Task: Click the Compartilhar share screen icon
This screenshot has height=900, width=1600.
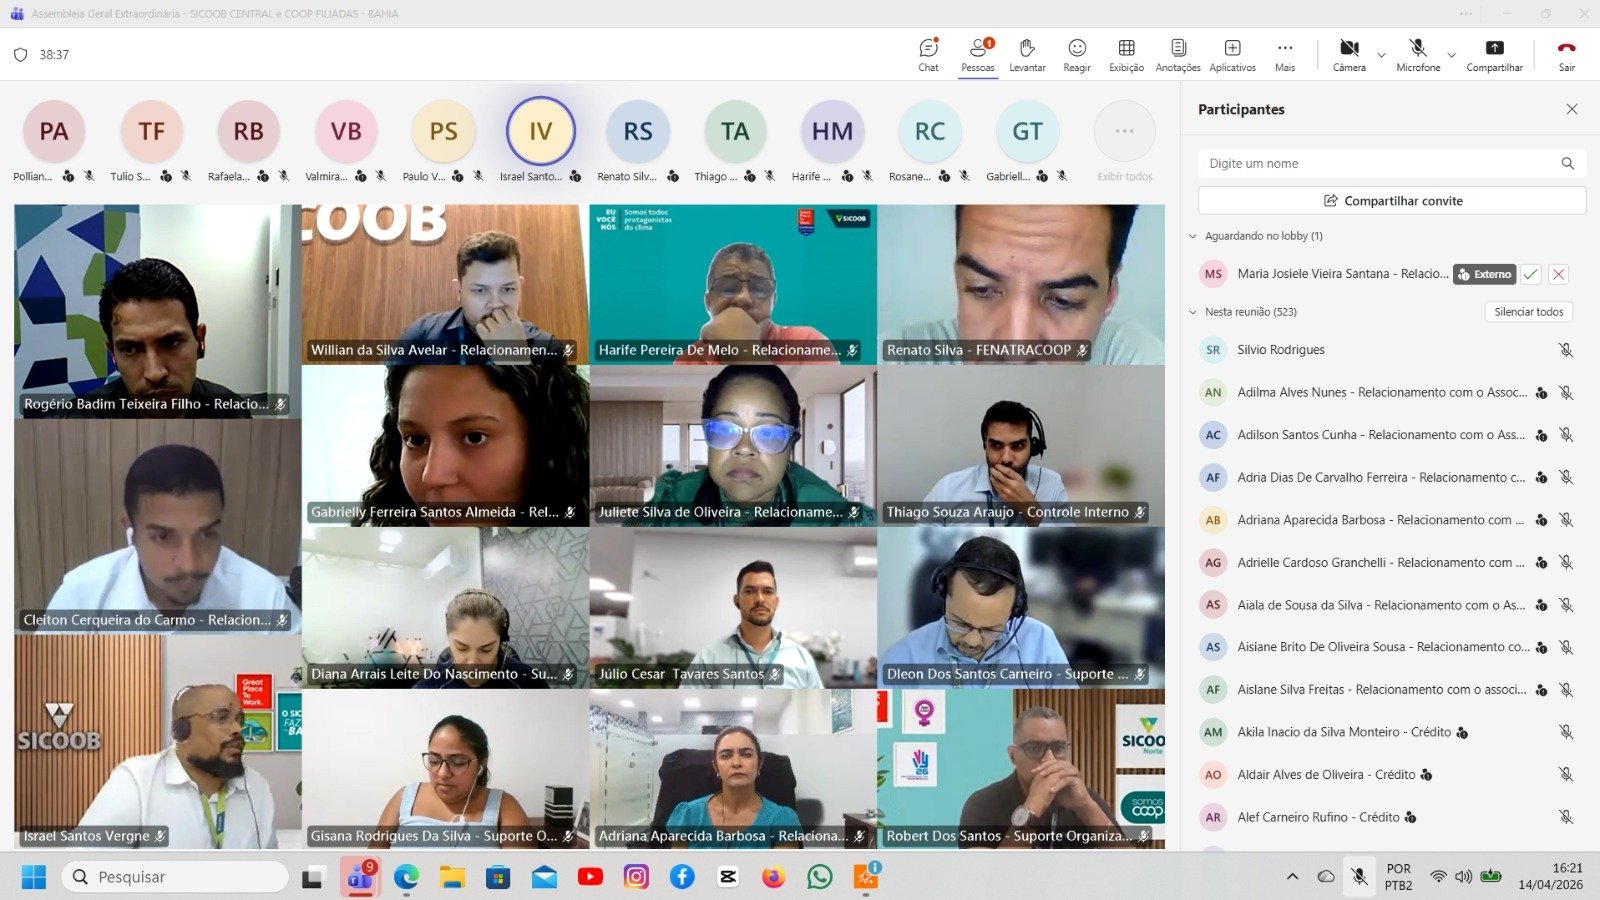Action: 1494,54
